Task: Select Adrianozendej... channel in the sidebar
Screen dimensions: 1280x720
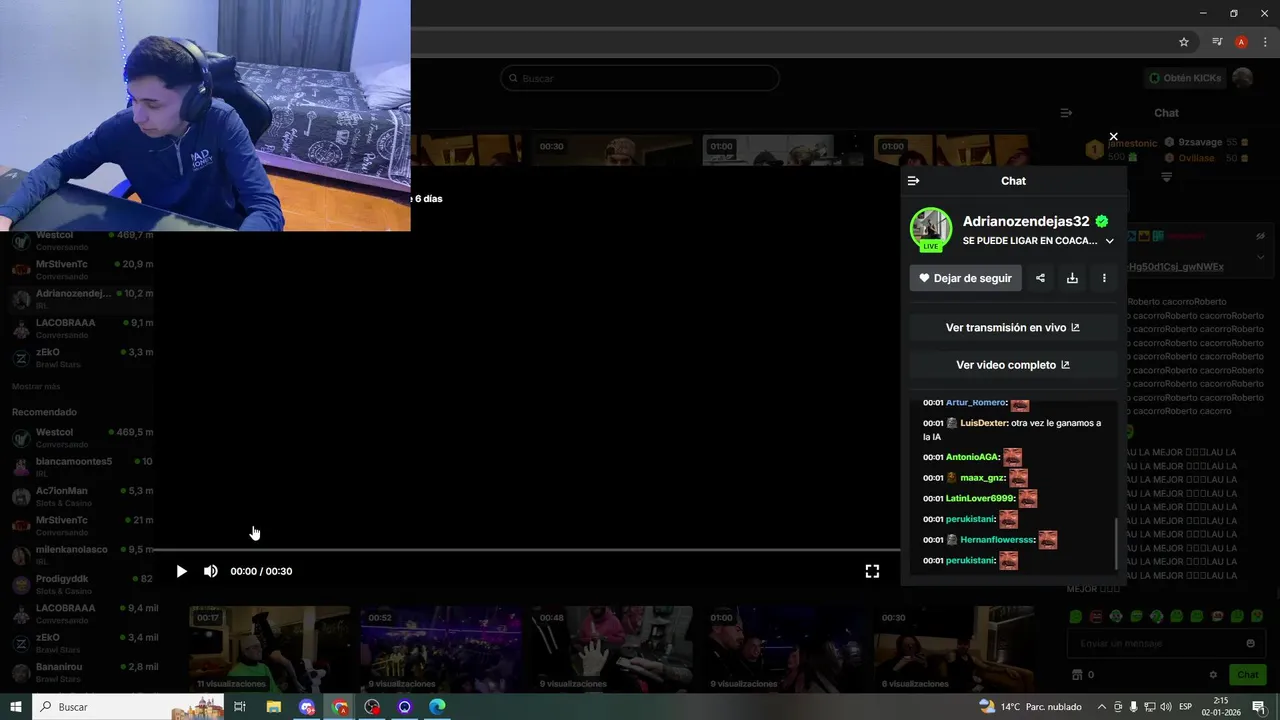Action: click(x=82, y=299)
